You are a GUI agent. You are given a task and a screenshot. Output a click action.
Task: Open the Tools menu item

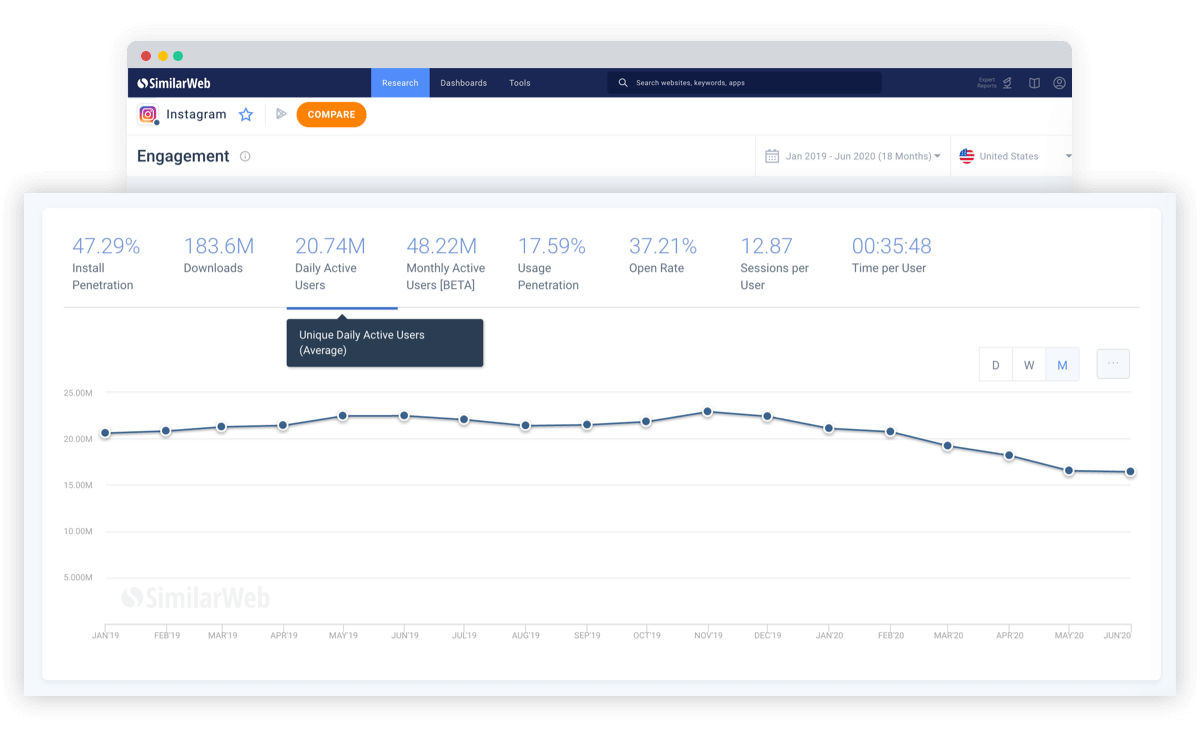520,83
